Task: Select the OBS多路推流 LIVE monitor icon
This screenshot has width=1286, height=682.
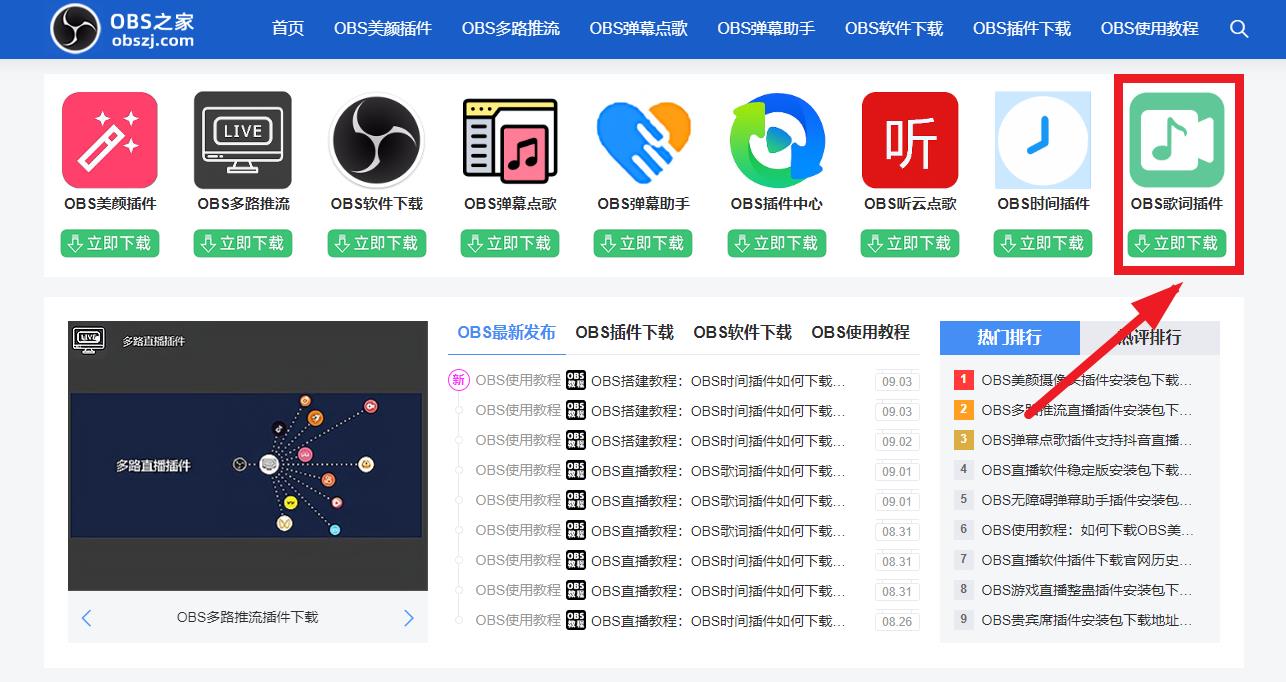Action: tap(243, 140)
